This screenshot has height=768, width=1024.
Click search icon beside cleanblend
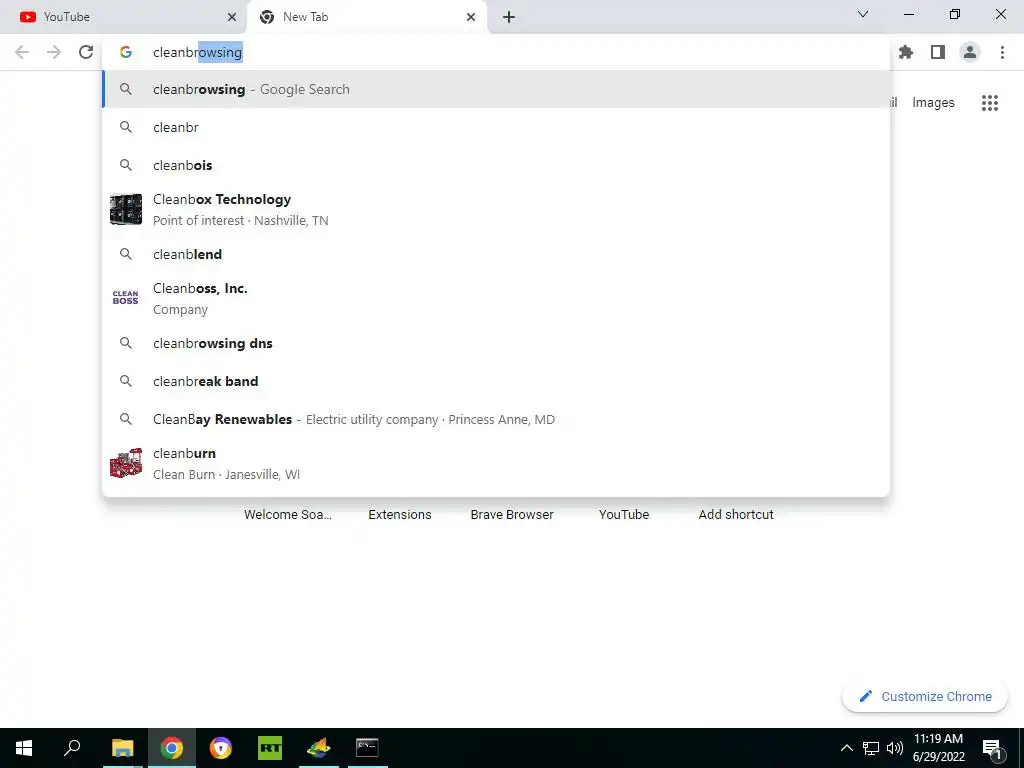tap(126, 254)
